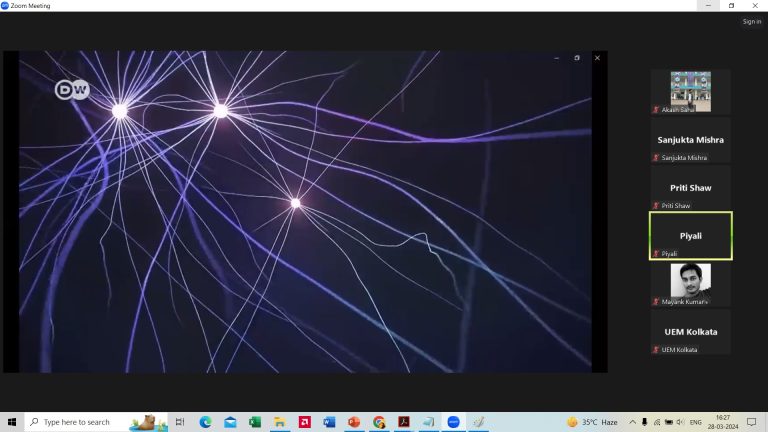Open Adobe Acrobat from taskbar

pyautogui.click(x=404, y=422)
